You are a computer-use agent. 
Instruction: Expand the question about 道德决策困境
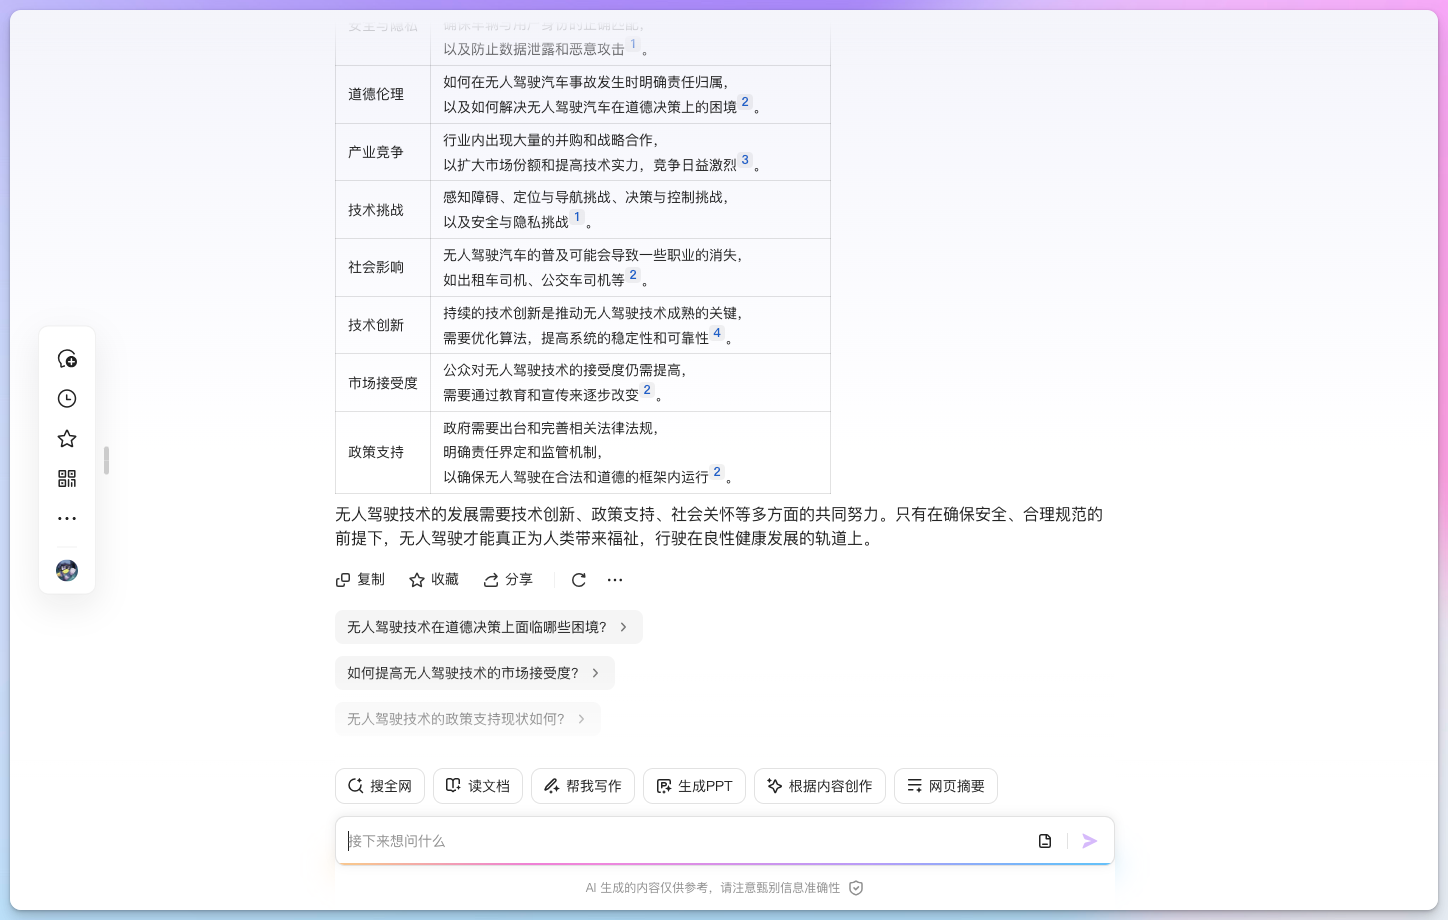coord(489,627)
